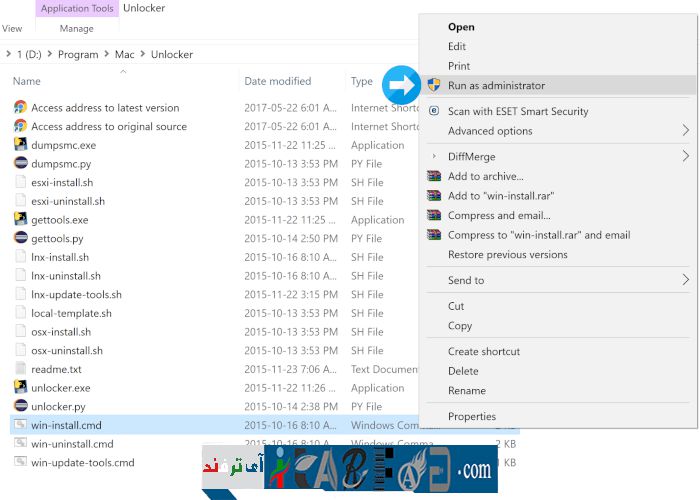Click the Python icon of dumpsmc.py
Viewport: 700px width, 500px height.
click(20, 164)
